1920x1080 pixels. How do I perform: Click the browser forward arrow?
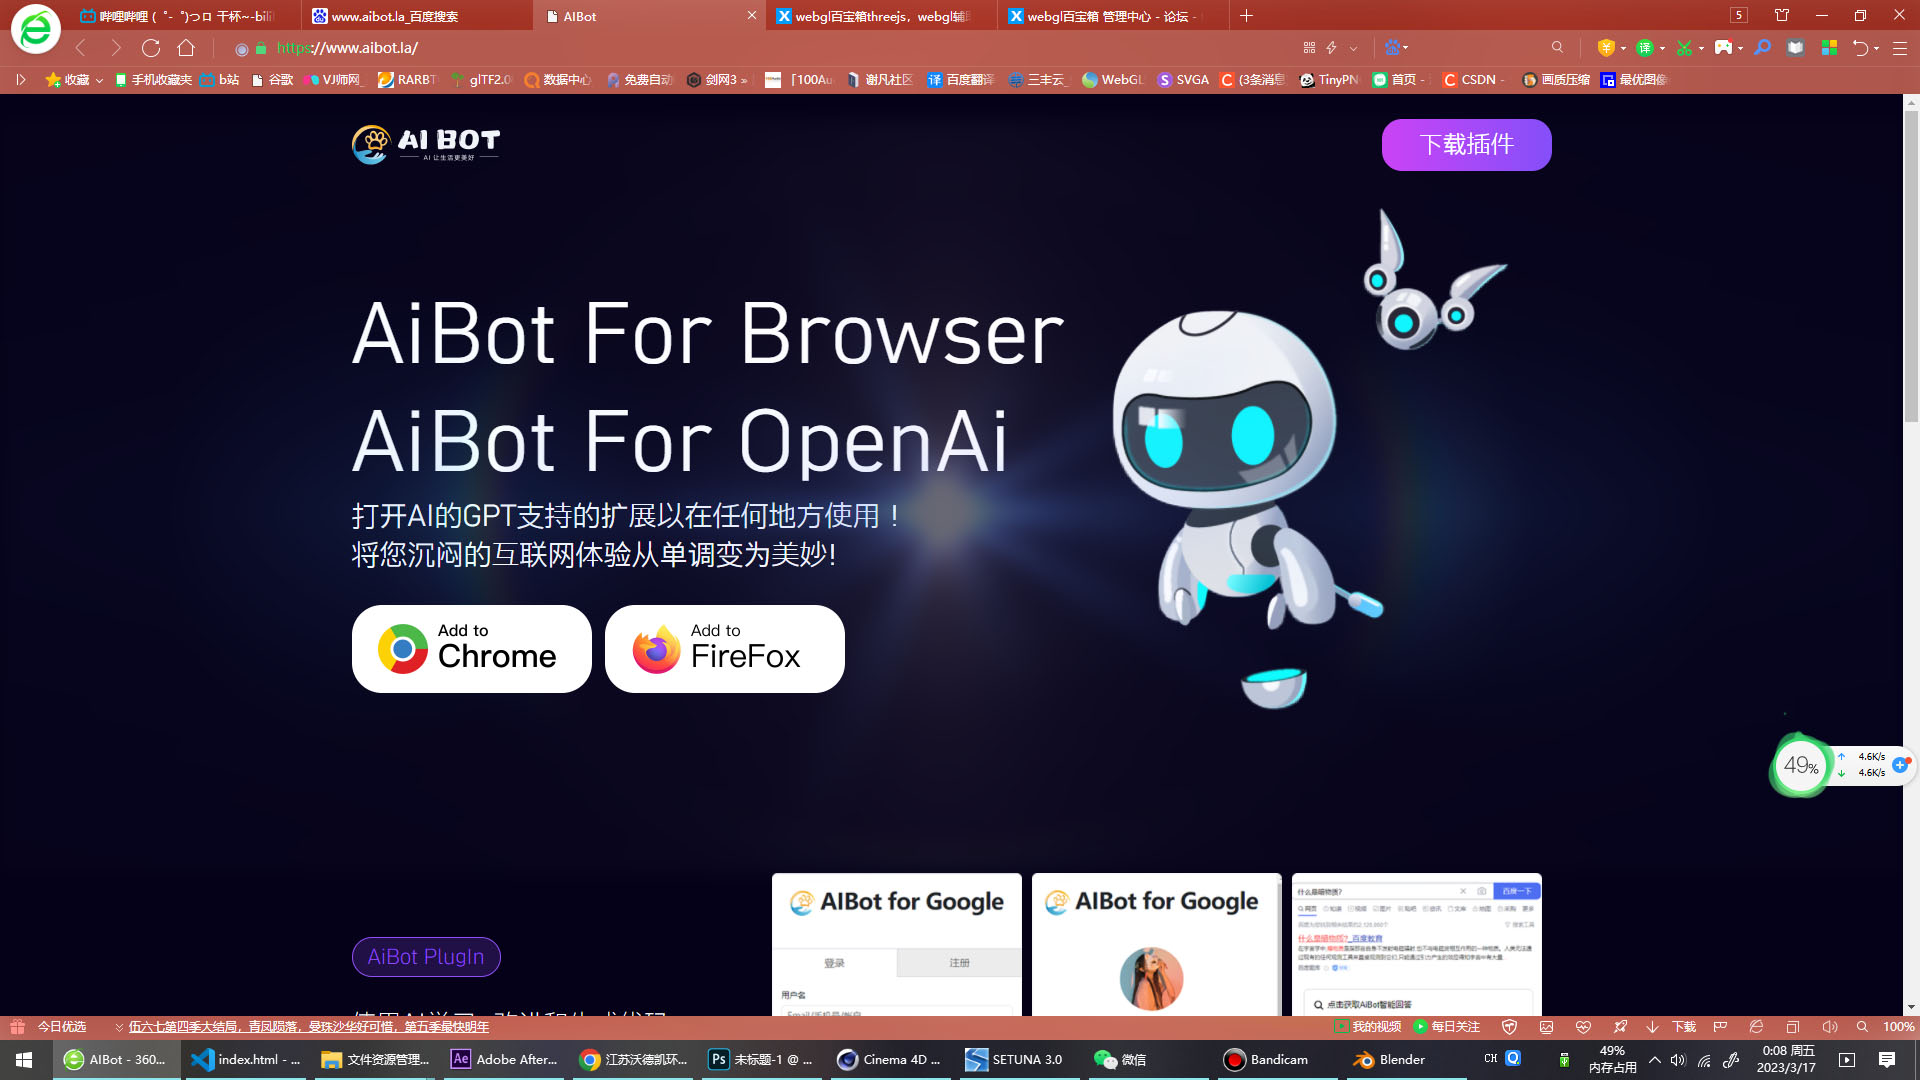116,48
